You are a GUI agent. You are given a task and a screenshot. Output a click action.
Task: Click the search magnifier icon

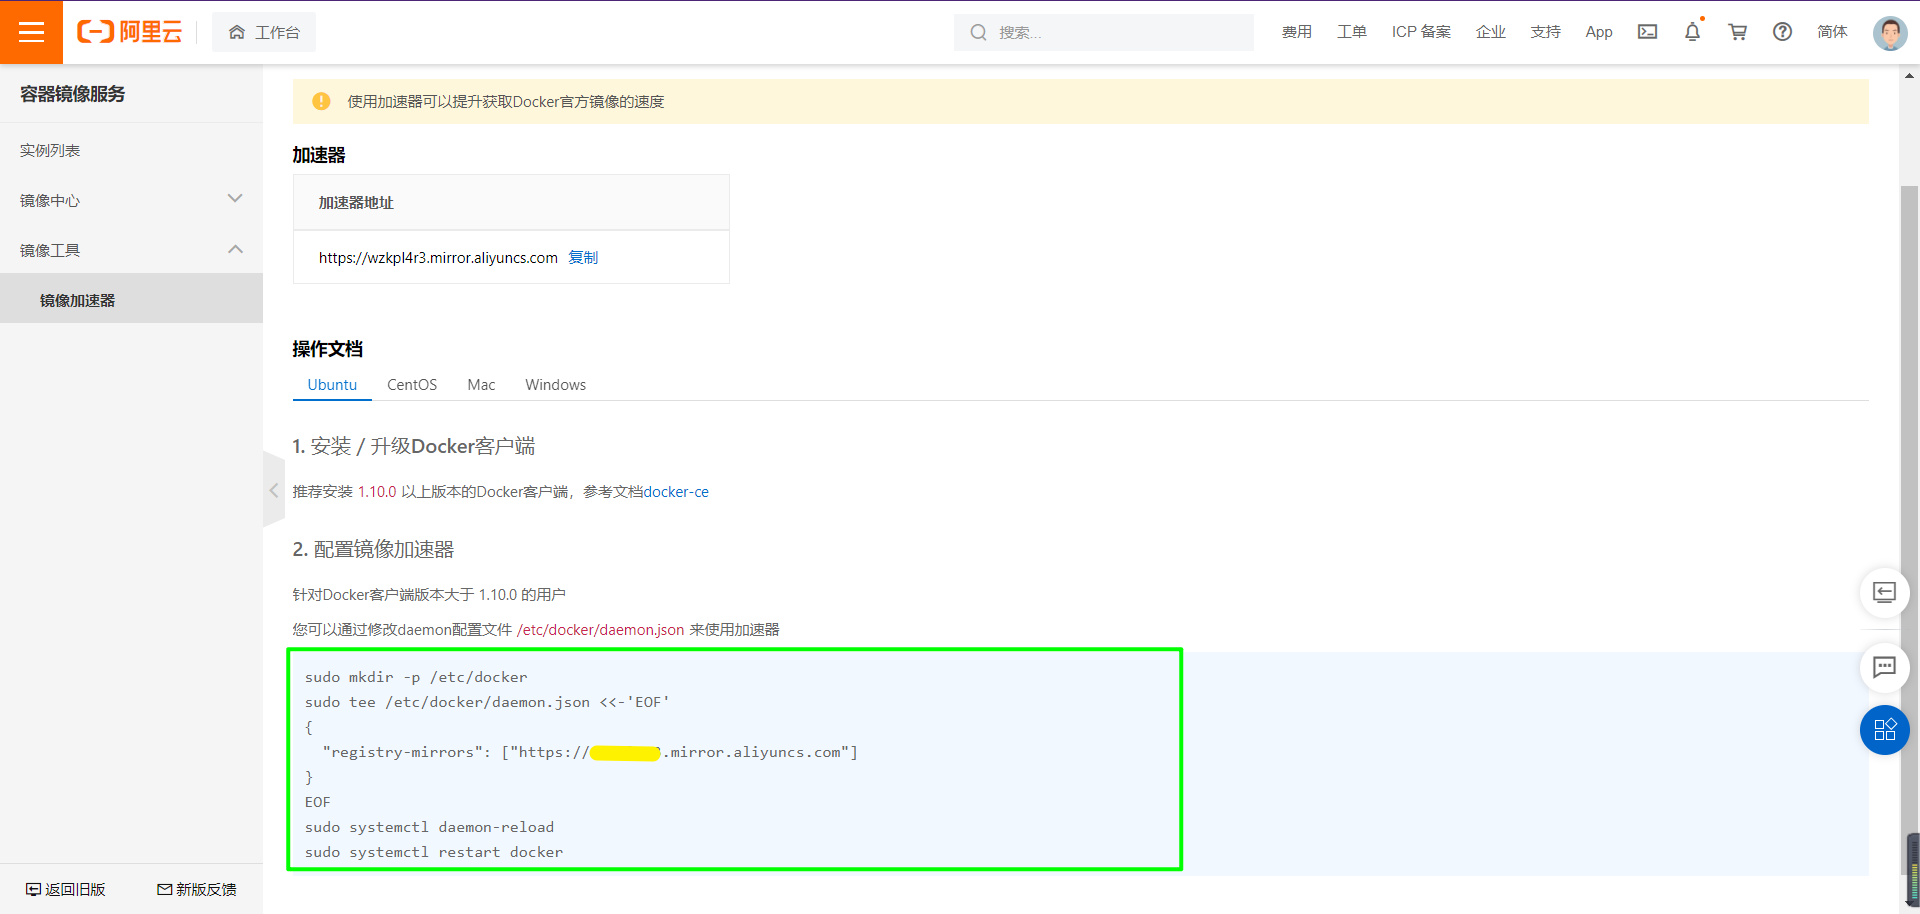[978, 32]
